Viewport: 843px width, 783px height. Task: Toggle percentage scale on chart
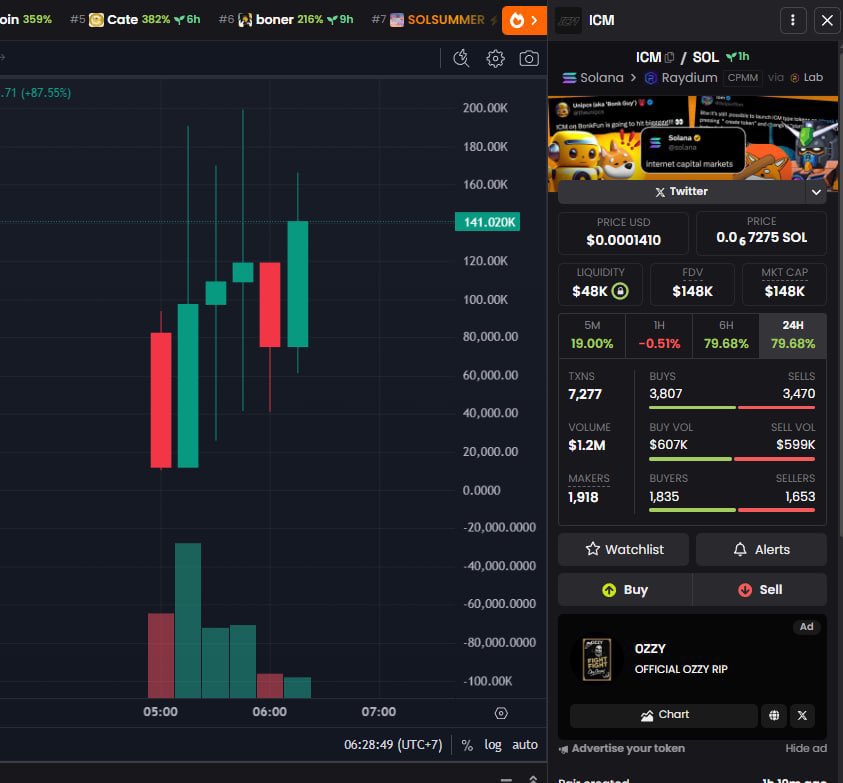467,745
